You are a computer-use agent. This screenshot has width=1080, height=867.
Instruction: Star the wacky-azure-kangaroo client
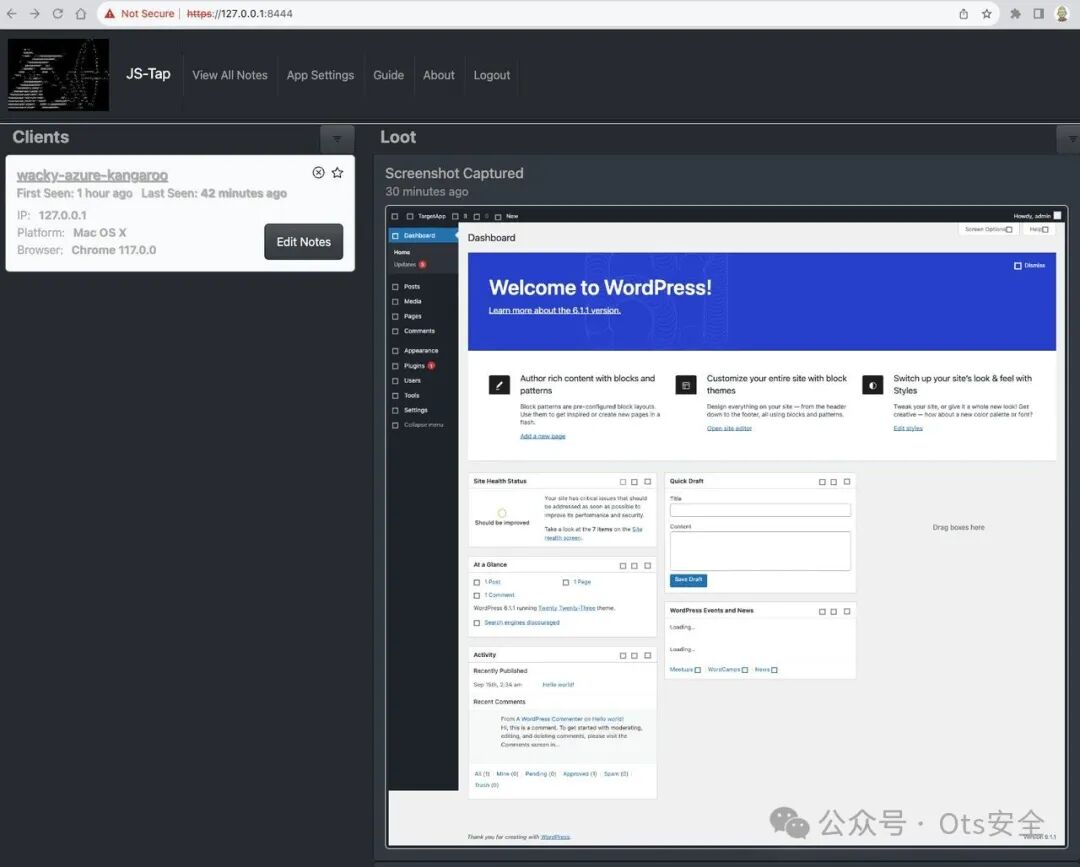[338, 173]
